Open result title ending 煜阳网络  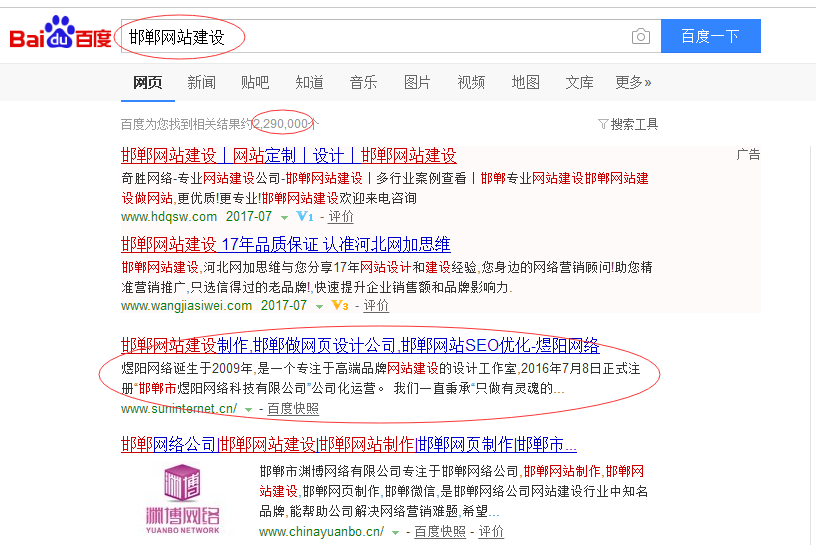click(360, 345)
